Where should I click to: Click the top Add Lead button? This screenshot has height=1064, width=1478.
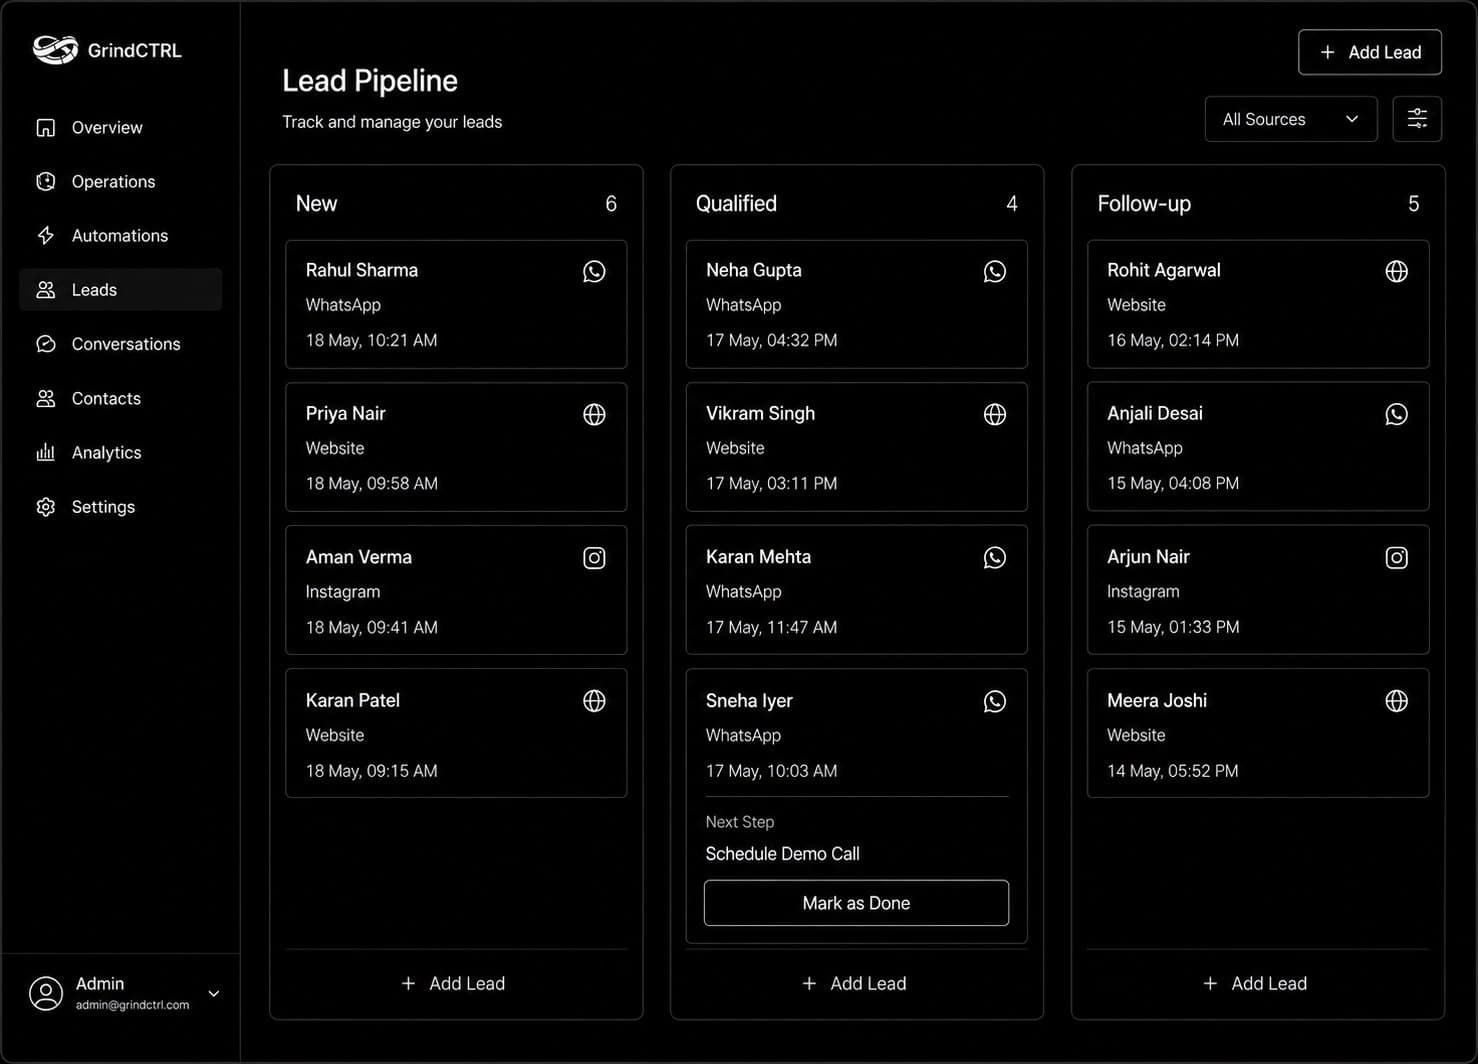coord(1370,52)
